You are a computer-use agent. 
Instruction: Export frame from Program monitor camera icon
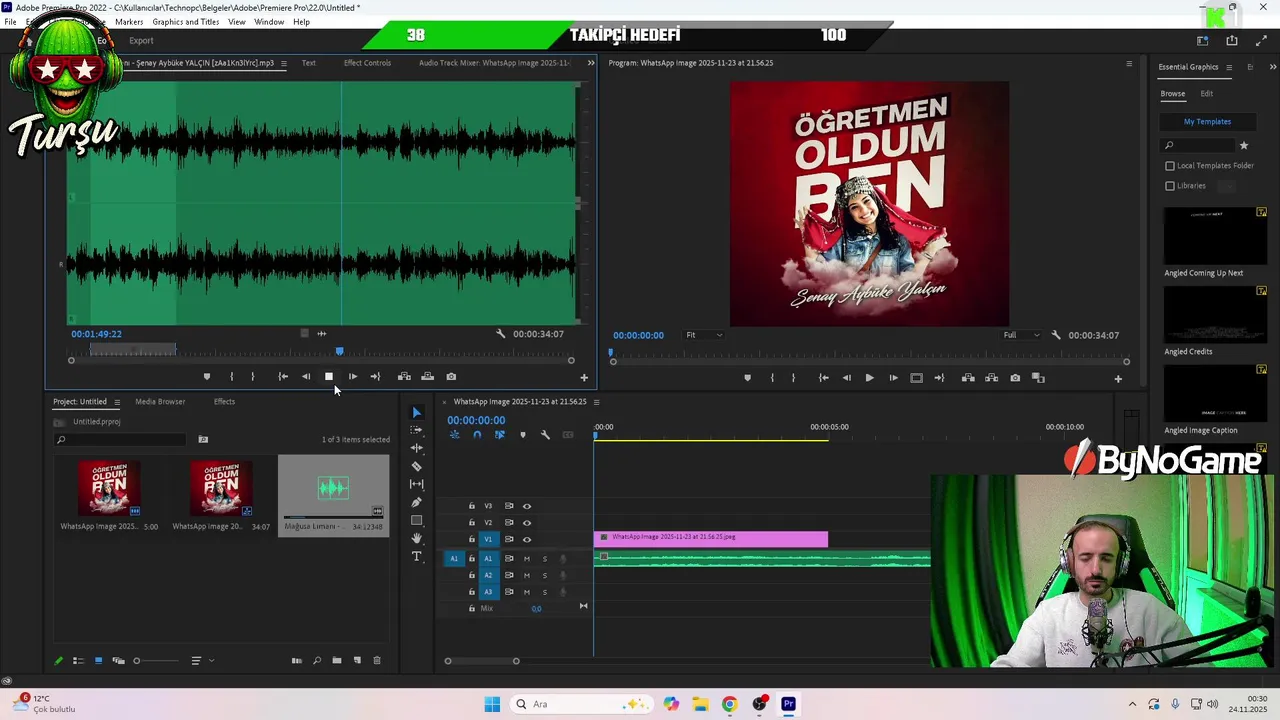pyautogui.click(x=1015, y=378)
